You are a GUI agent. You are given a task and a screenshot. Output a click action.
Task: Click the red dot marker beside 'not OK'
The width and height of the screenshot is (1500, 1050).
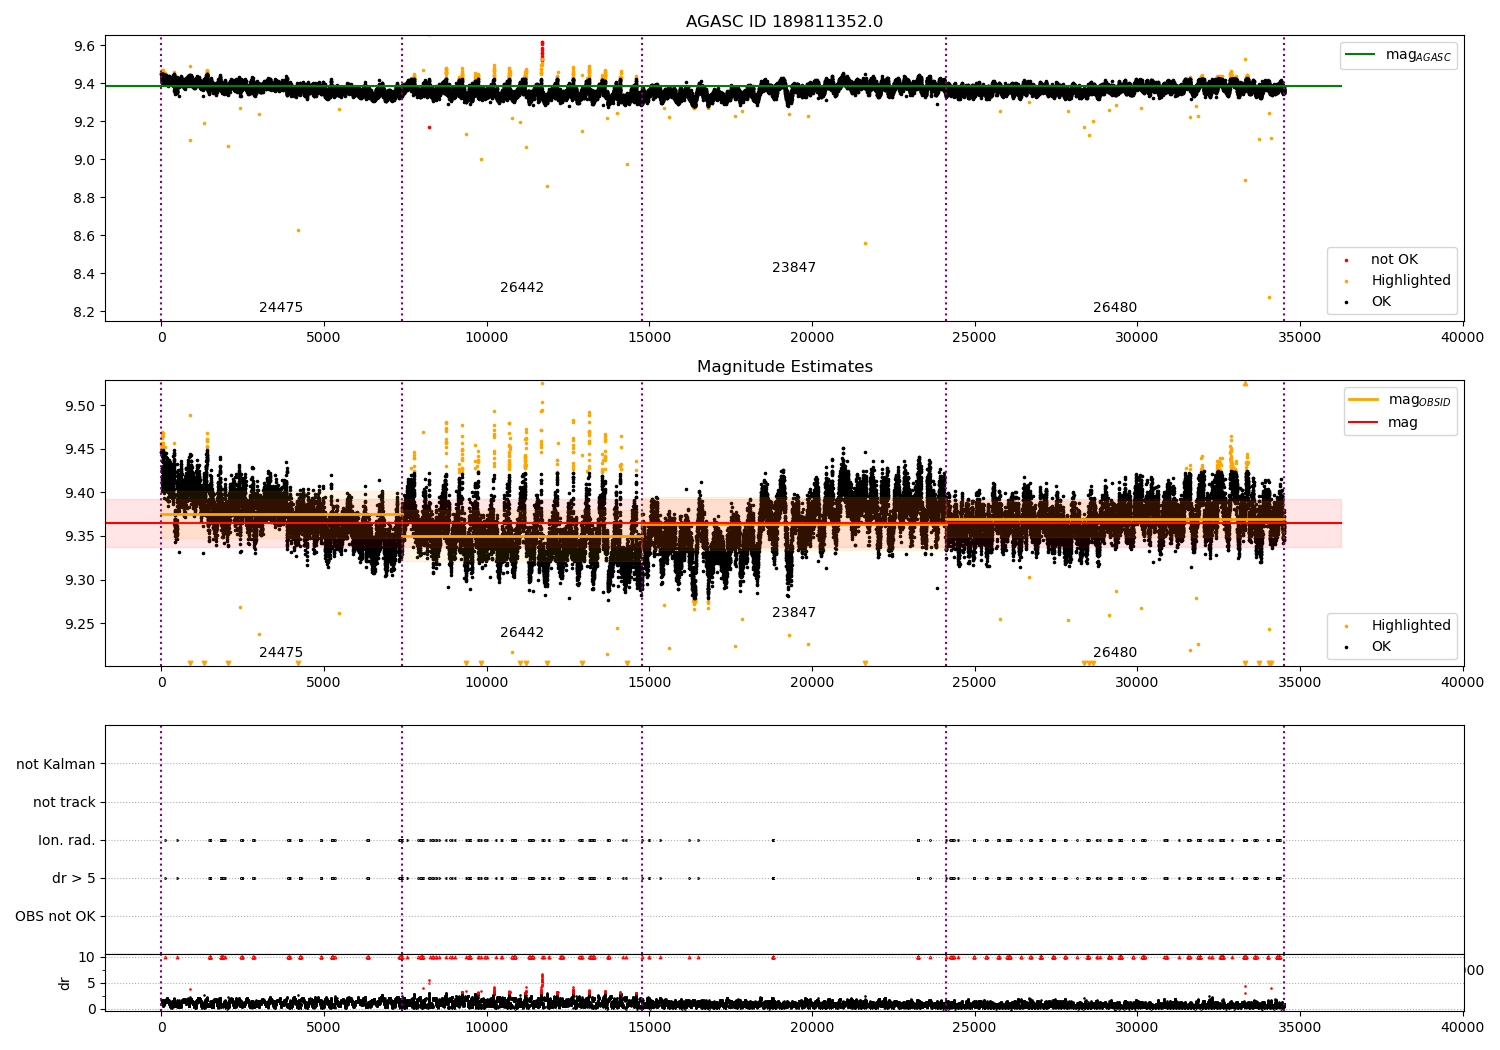(x=1346, y=260)
